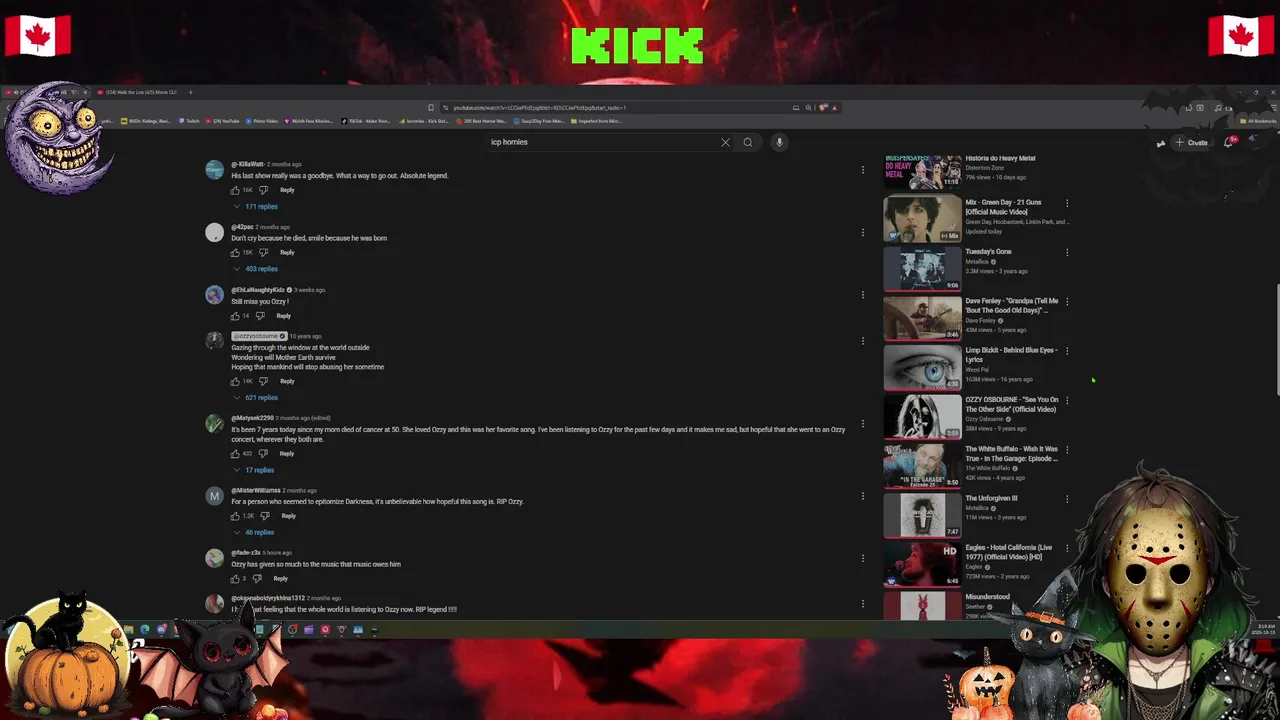
Task: Clear the YouTube search box with the X
Action: [x=725, y=142]
